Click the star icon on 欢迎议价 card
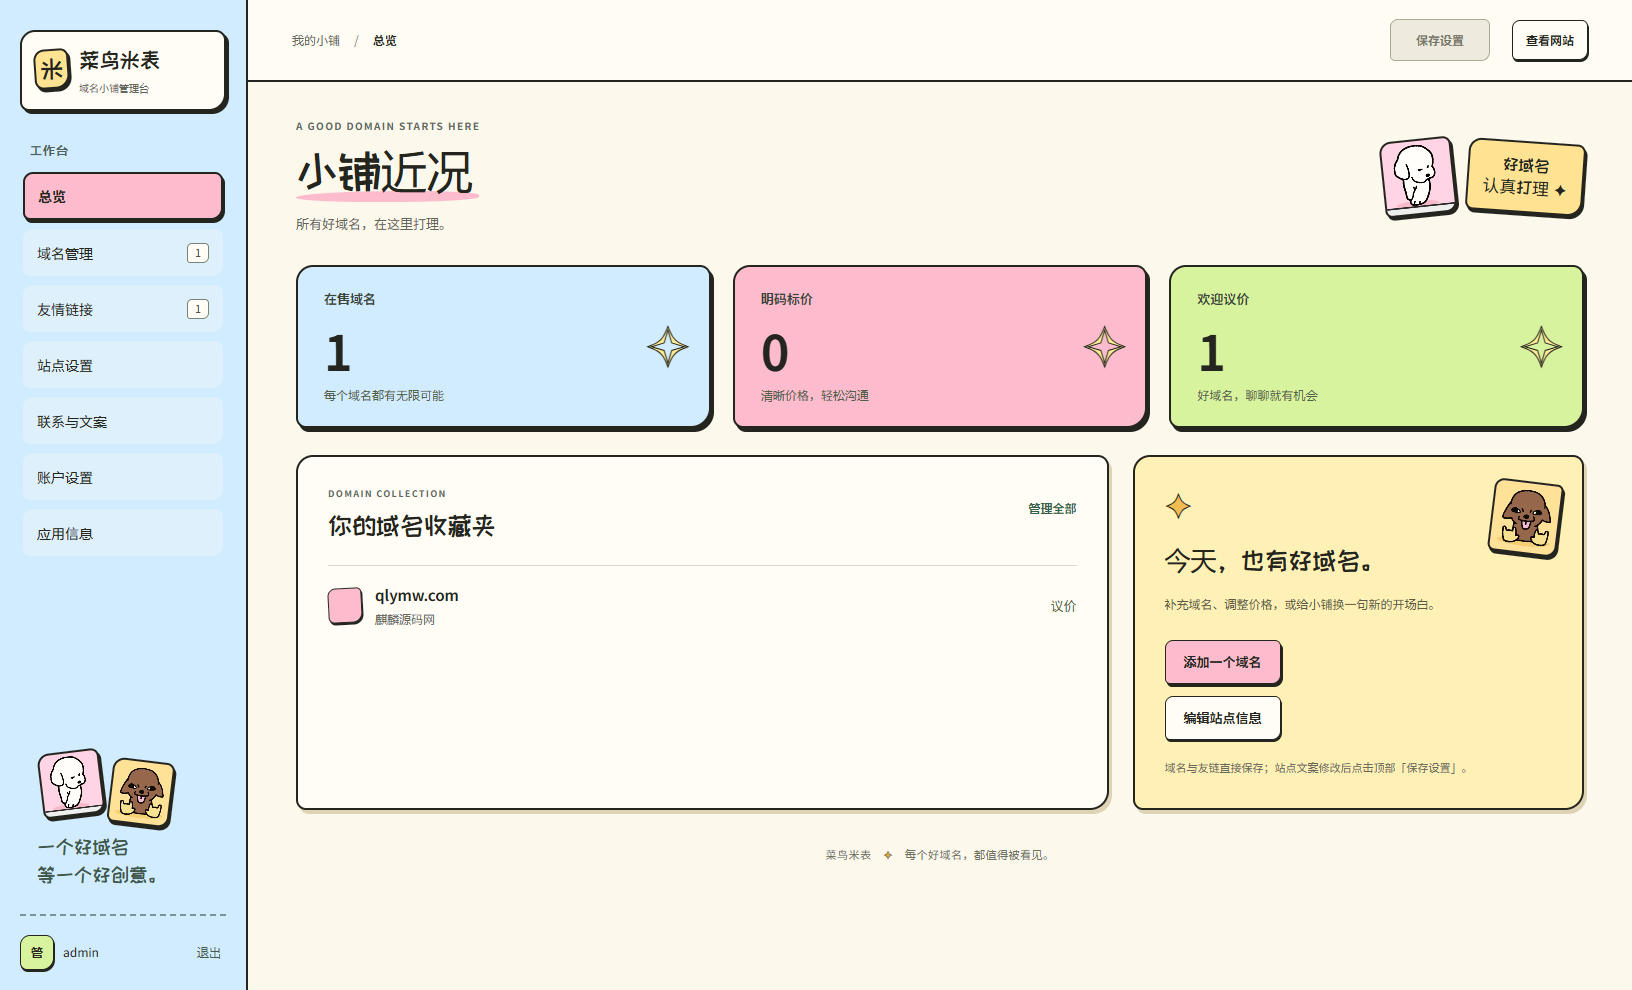This screenshot has height=990, width=1632. 1541,347
